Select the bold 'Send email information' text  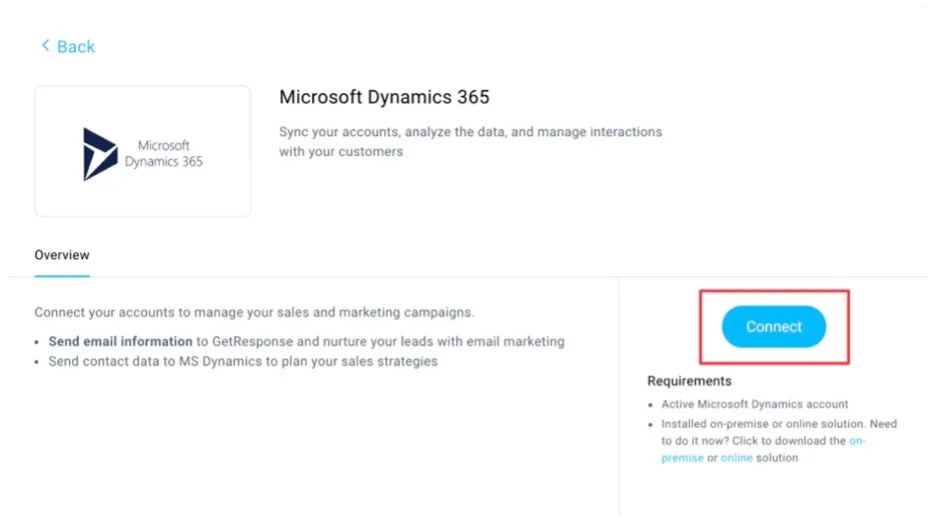[120, 341]
